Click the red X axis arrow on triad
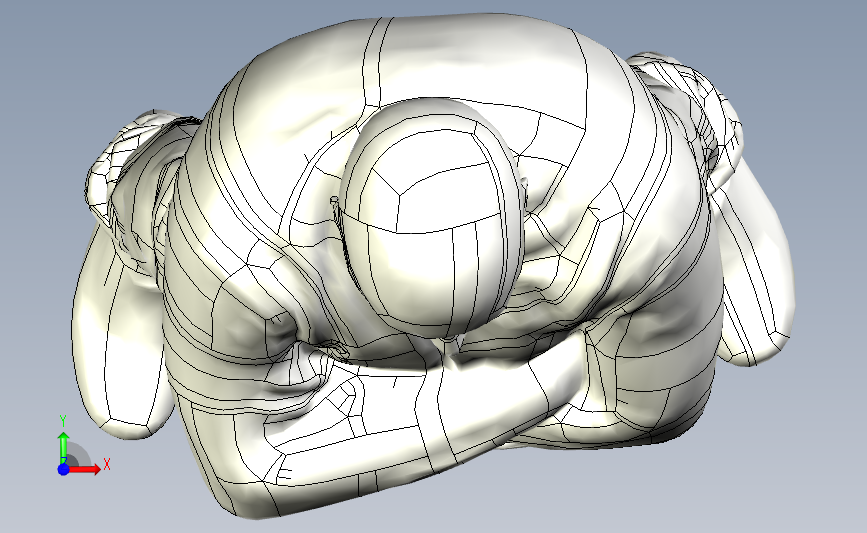The width and height of the screenshot is (867, 533). click(85, 469)
